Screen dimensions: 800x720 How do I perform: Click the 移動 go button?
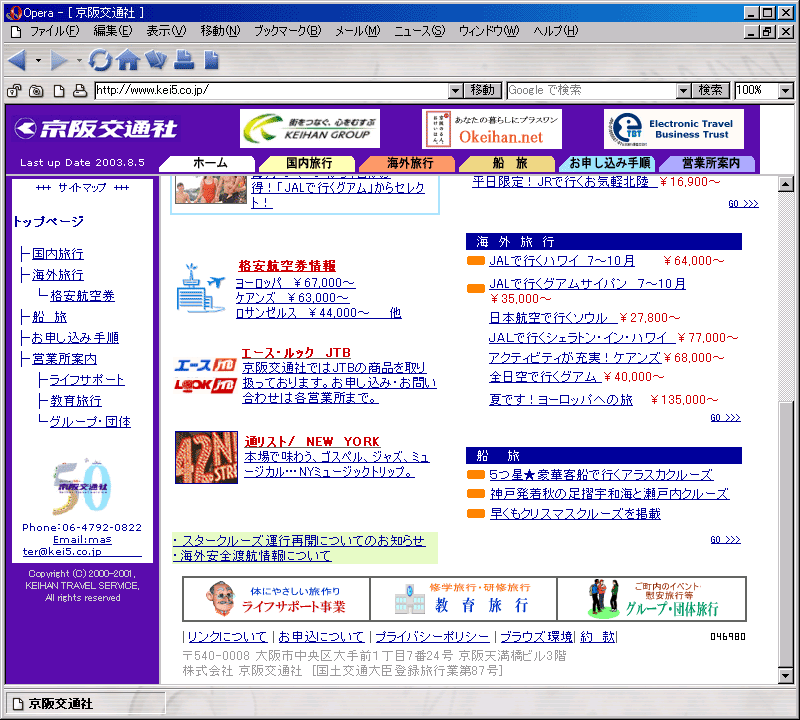click(483, 91)
